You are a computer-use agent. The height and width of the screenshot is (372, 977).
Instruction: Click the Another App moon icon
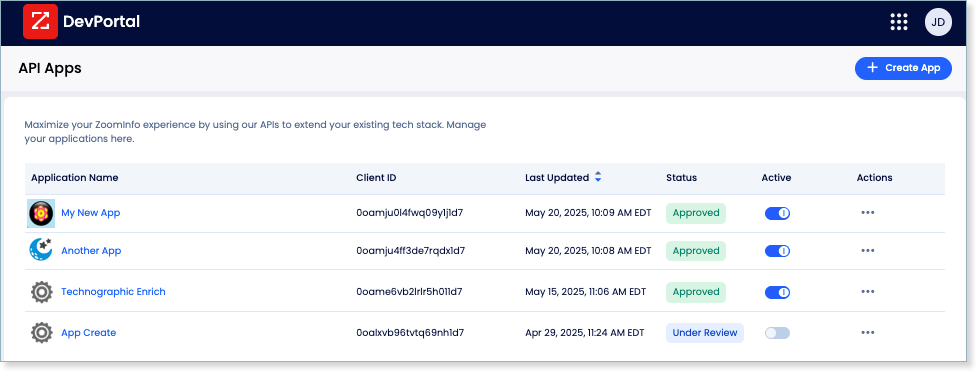(x=42, y=250)
